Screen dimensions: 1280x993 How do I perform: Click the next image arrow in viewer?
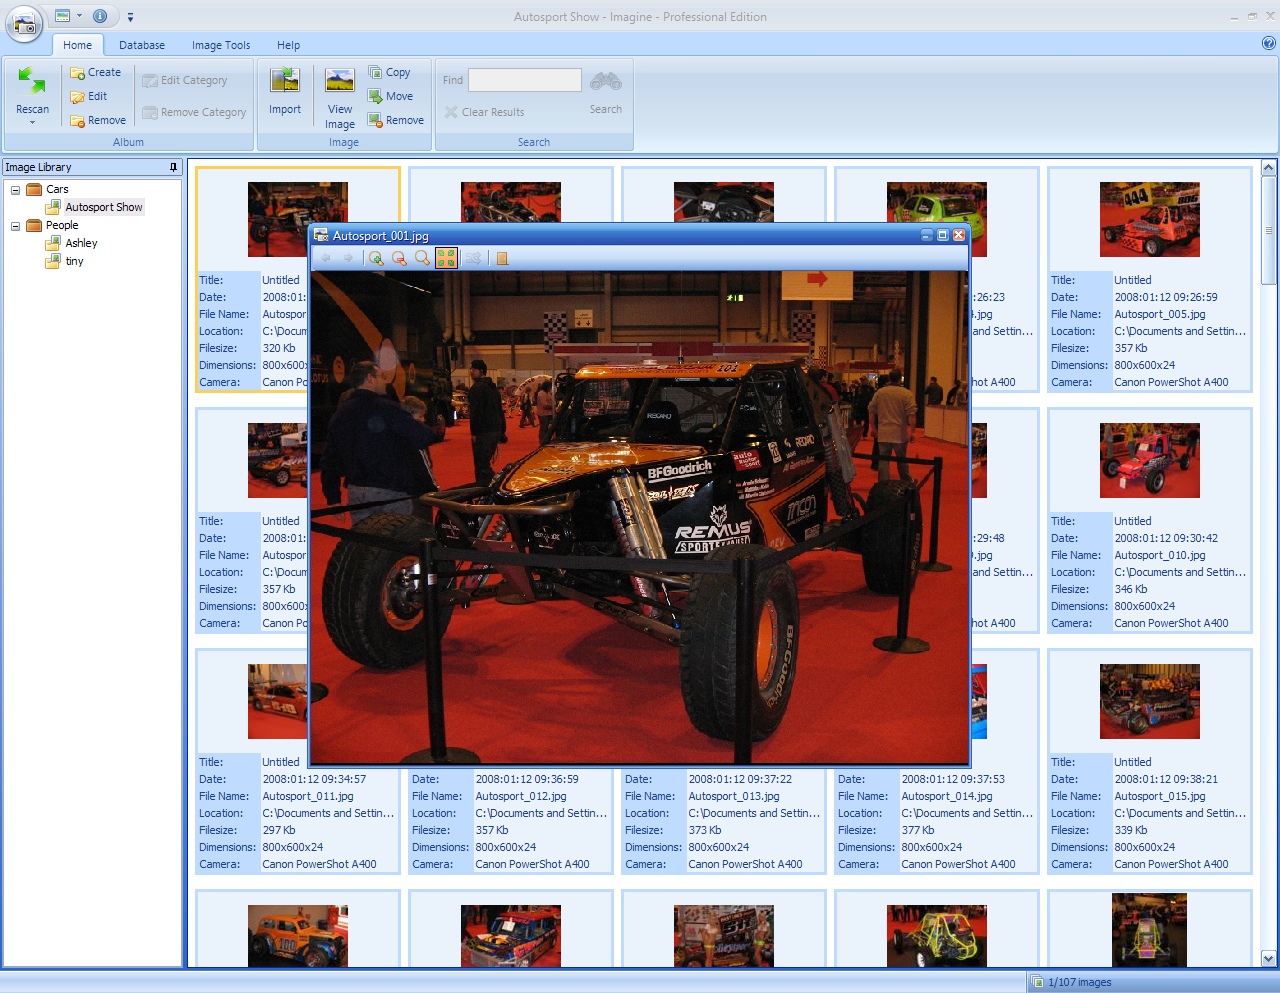coord(348,258)
